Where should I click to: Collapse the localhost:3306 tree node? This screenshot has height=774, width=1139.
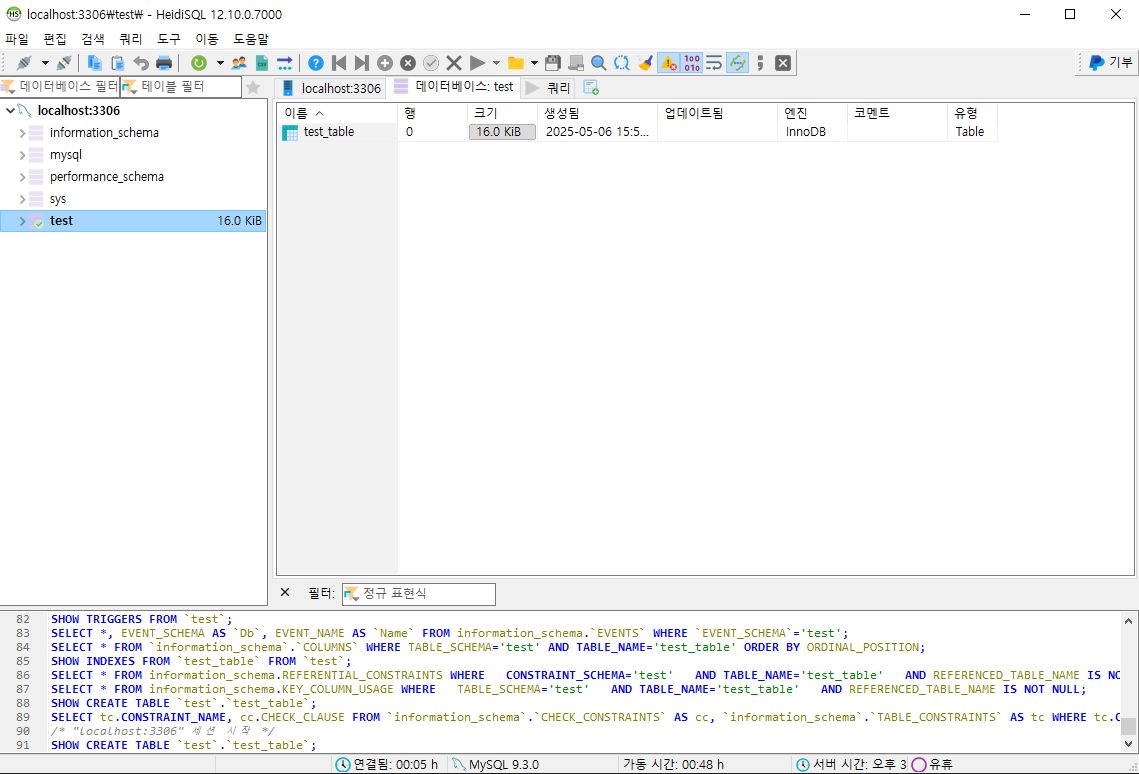(x=10, y=110)
